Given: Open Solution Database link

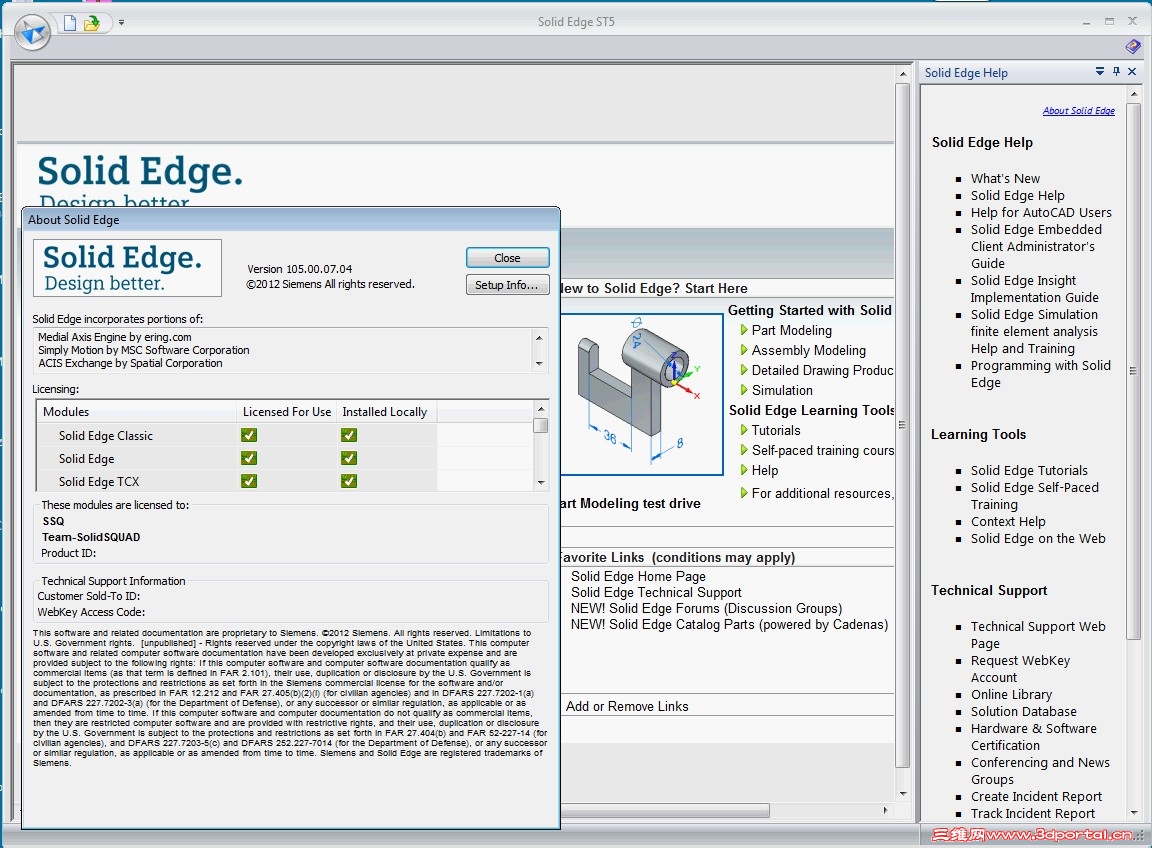Looking at the screenshot, I should click(x=1023, y=711).
